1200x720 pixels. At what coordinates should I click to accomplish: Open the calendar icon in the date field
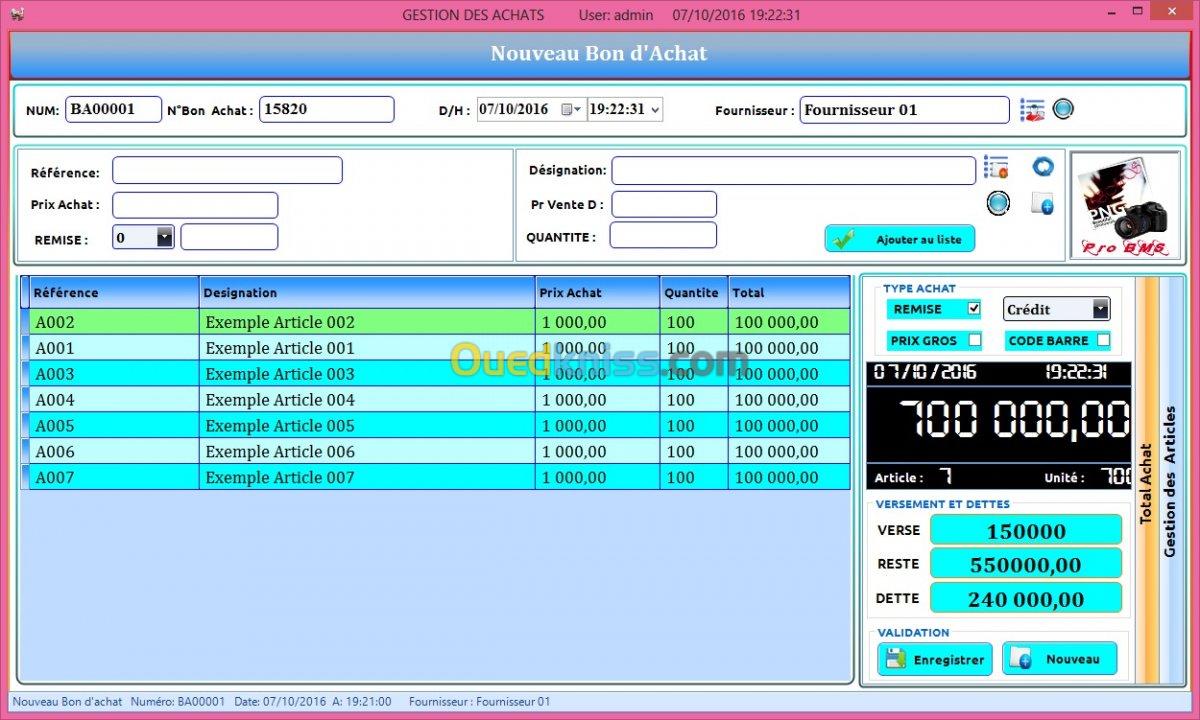569,110
